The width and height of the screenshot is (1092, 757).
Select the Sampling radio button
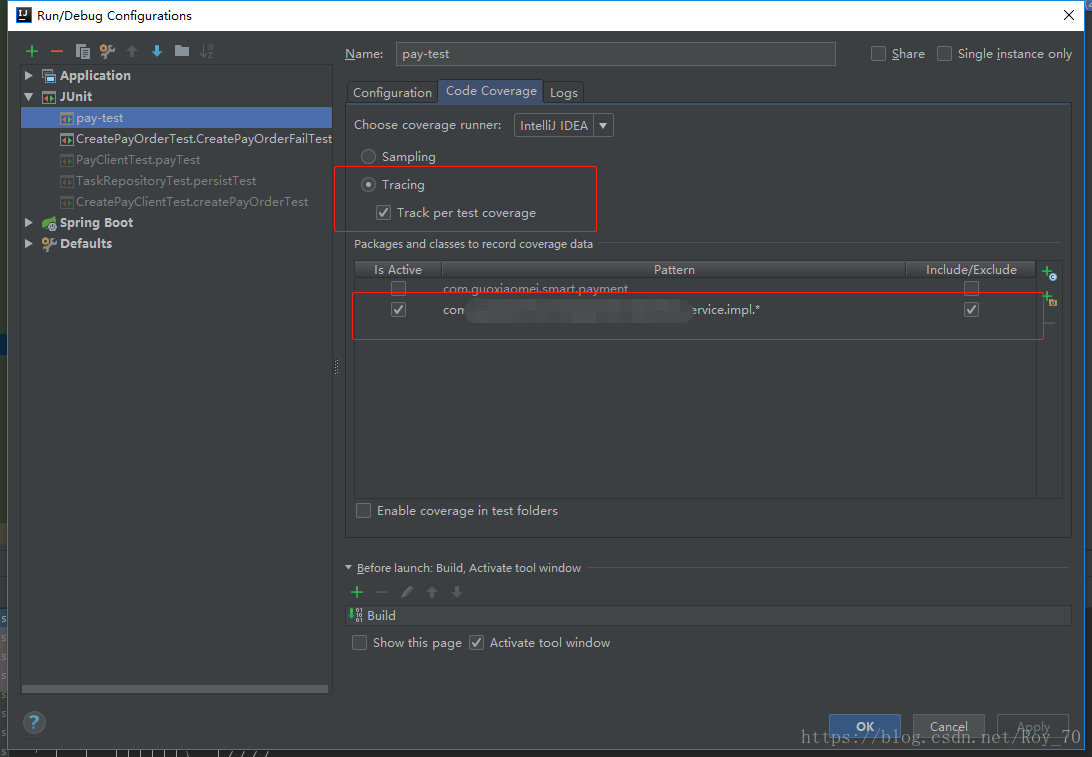click(368, 157)
